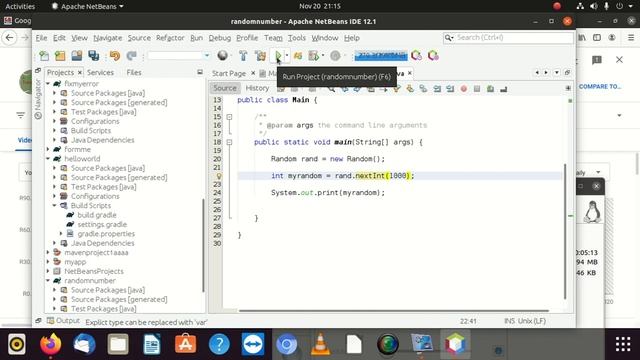Click the red Start Macro Recording icon
Screen dimensions: 640x360
point(464,89)
